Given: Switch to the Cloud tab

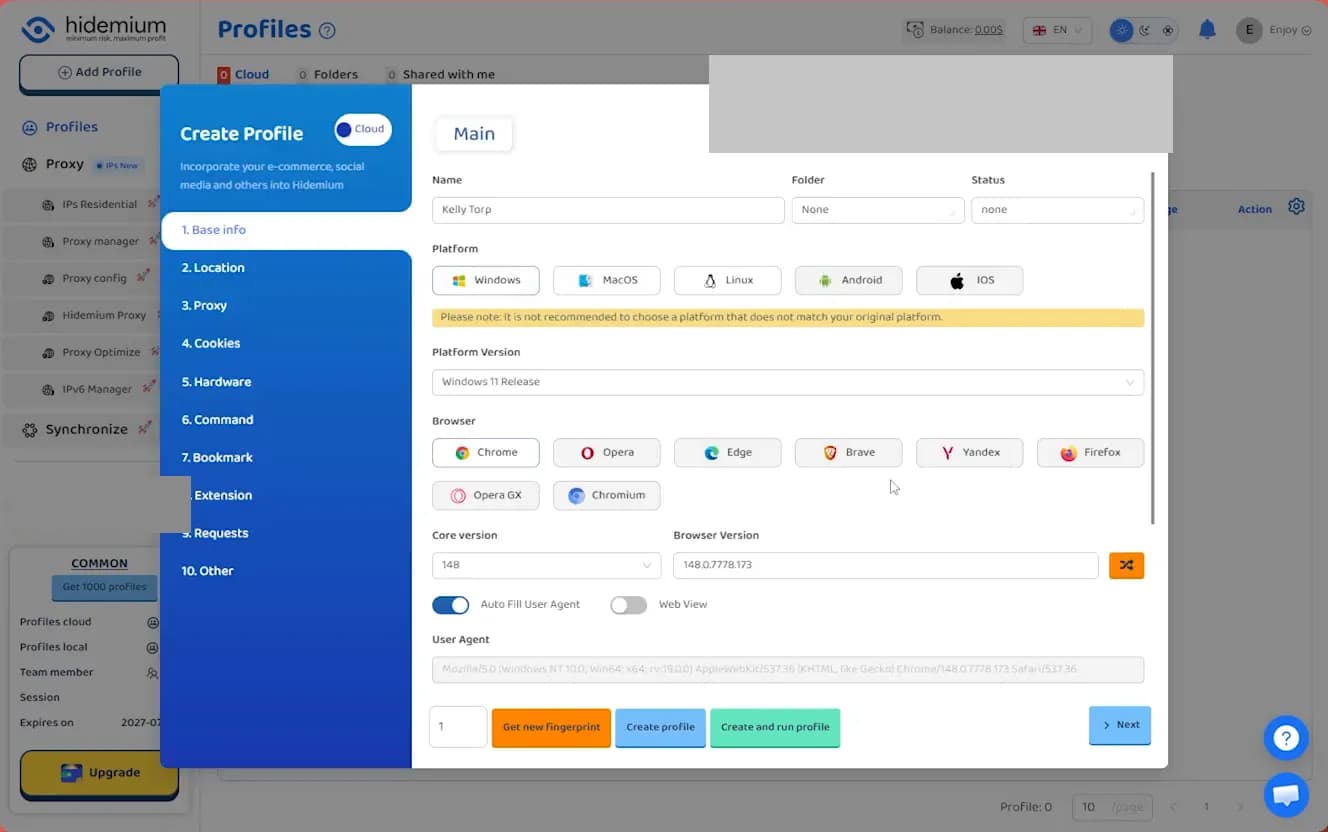Looking at the screenshot, I should (244, 74).
